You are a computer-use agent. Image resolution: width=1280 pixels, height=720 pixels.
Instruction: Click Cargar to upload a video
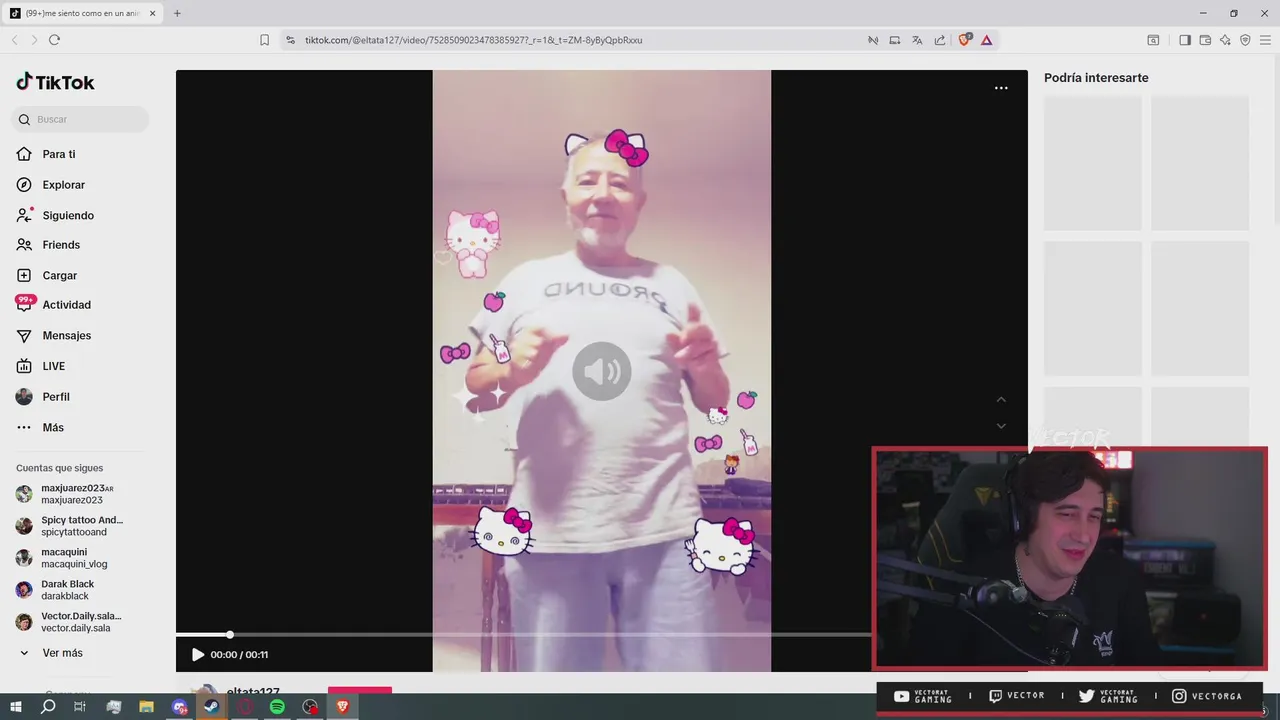(46, 275)
